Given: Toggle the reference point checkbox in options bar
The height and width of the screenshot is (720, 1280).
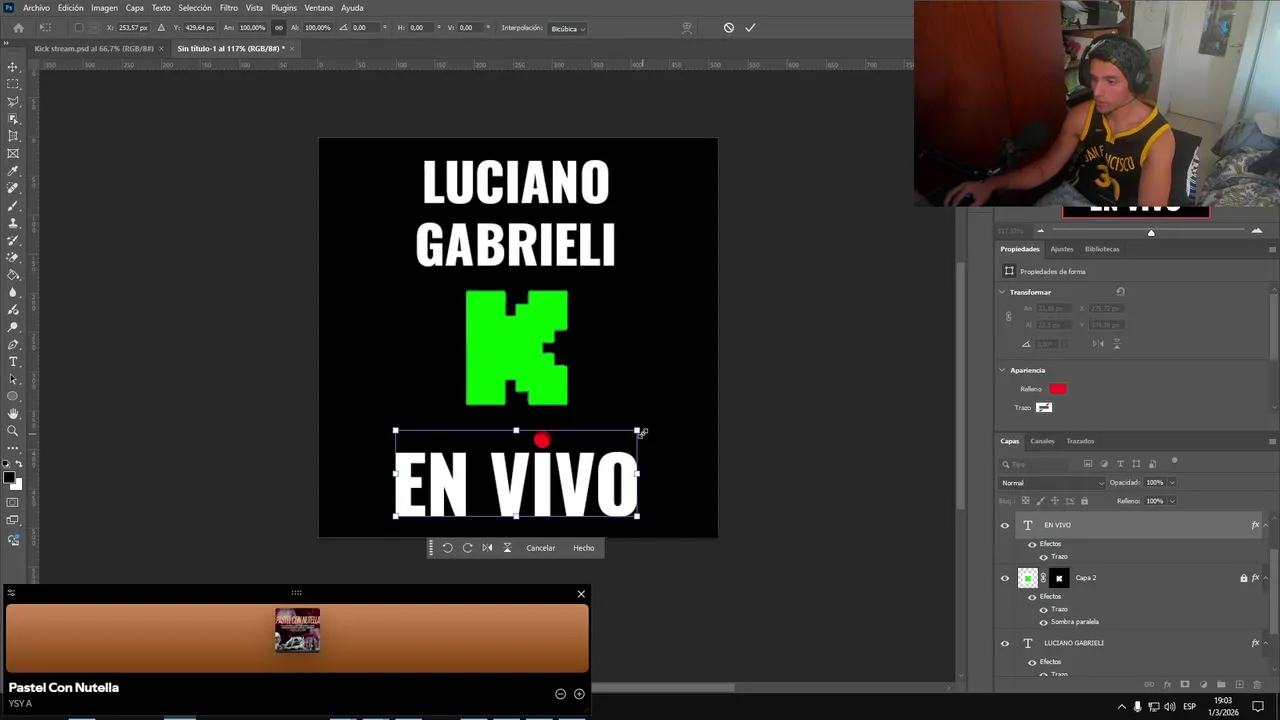Looking at the screenshot, I should 78,28.
